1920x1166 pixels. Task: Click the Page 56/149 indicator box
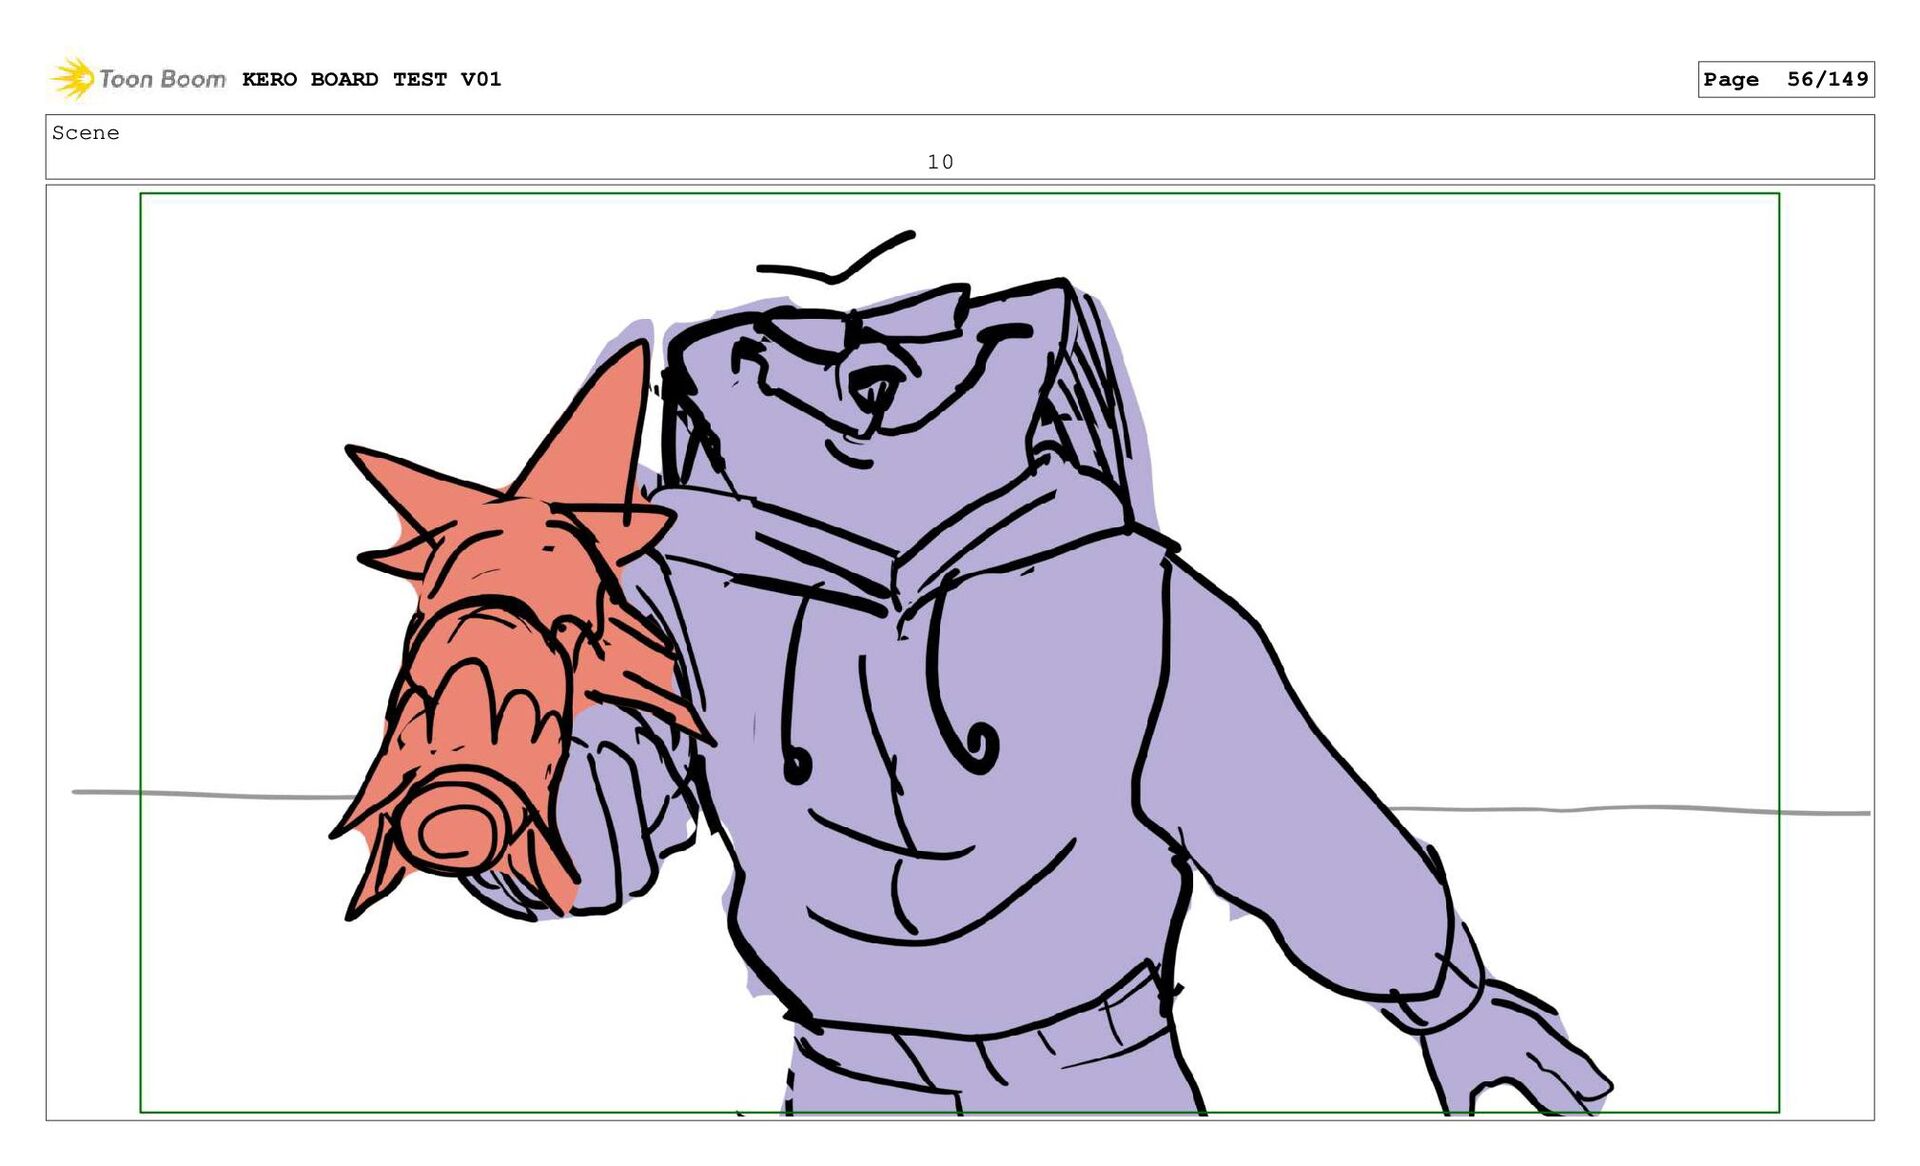[1785, 79]
